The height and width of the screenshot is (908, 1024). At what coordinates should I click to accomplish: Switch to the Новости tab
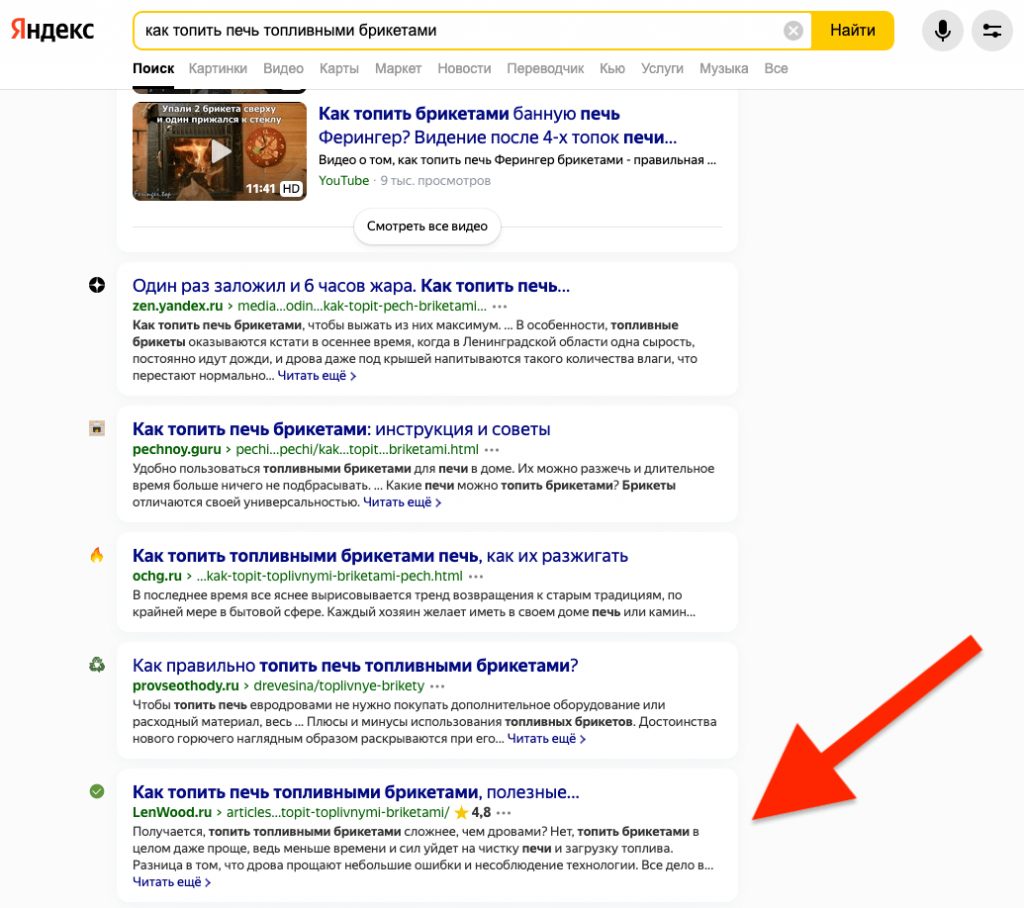pos(464,69)
